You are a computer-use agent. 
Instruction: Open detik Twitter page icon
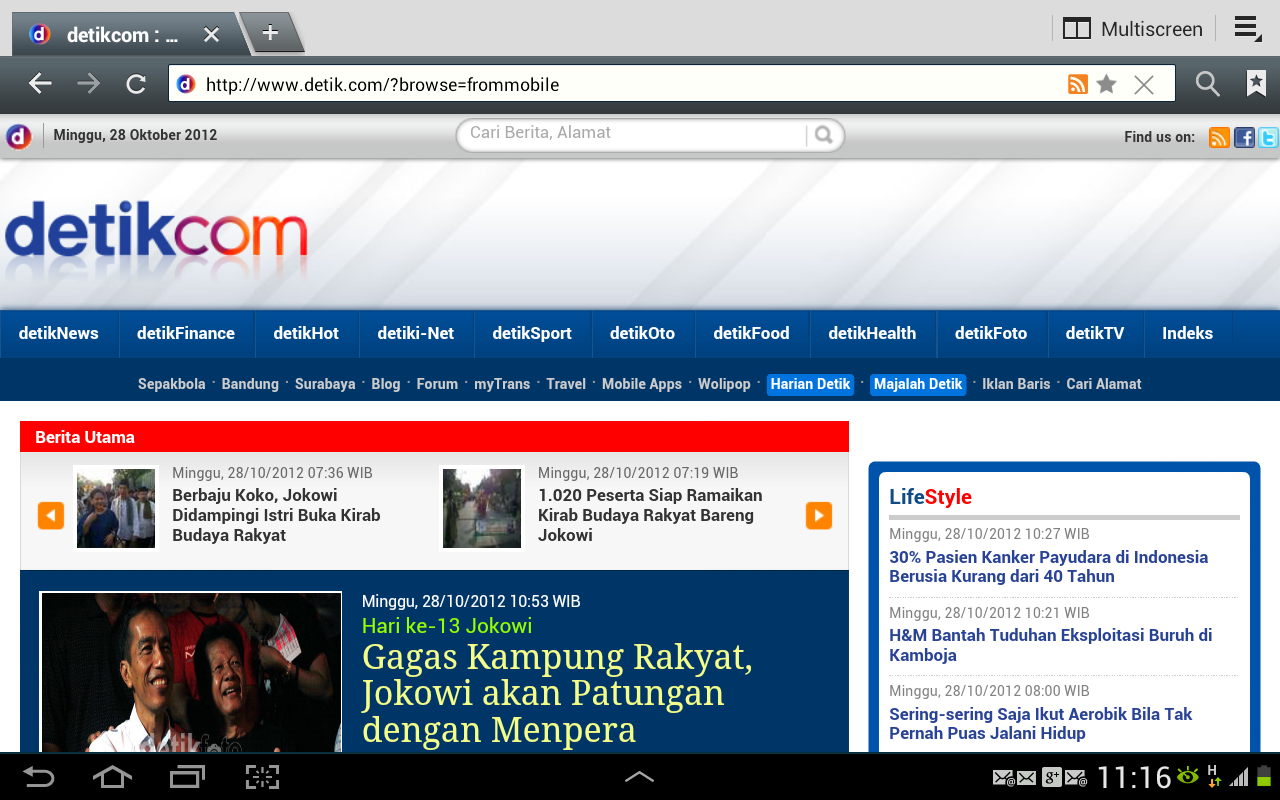coord(1268,138)
